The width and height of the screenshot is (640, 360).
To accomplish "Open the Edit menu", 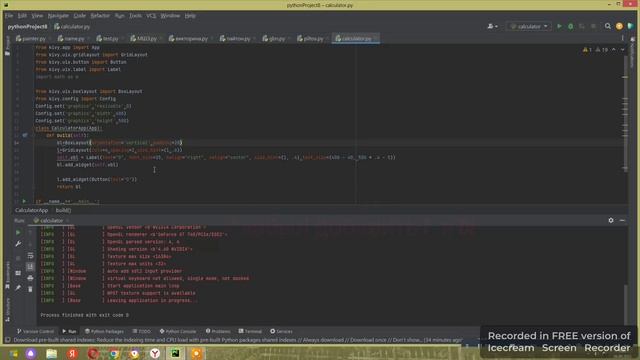I will tap(22, 16).
